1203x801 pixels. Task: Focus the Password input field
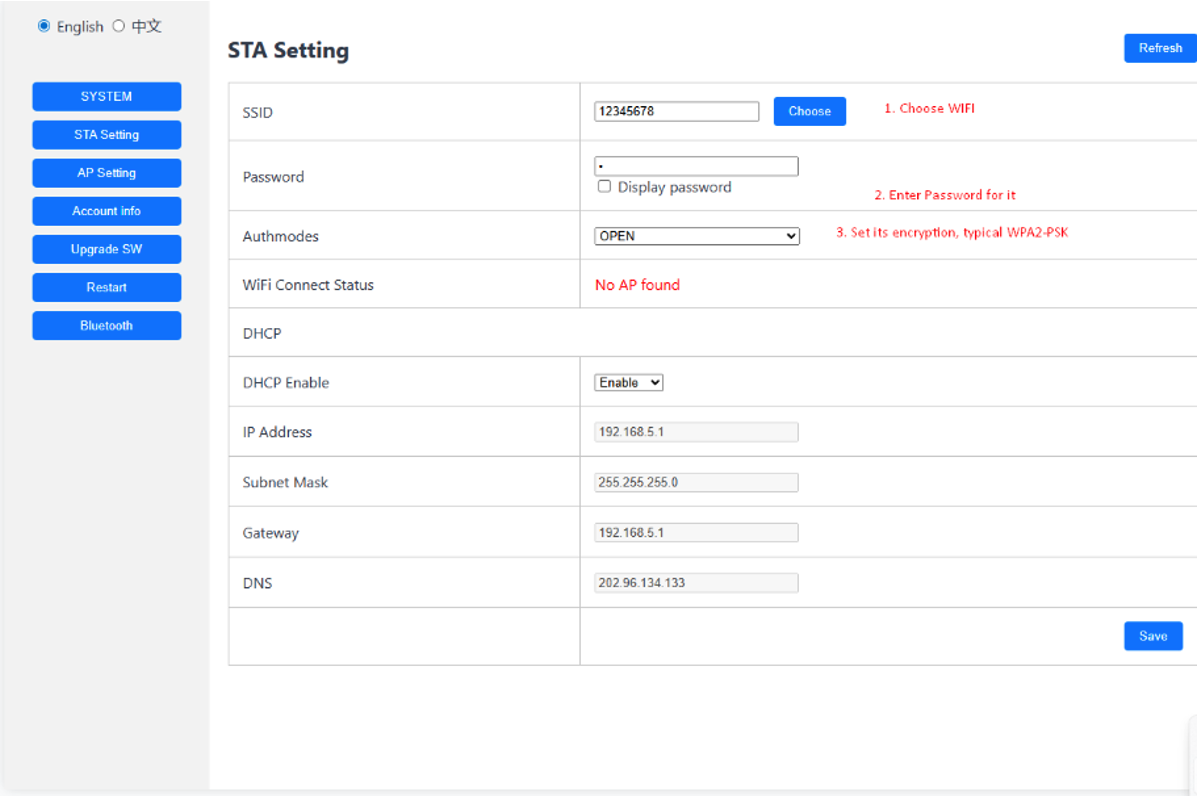(696, 166)
